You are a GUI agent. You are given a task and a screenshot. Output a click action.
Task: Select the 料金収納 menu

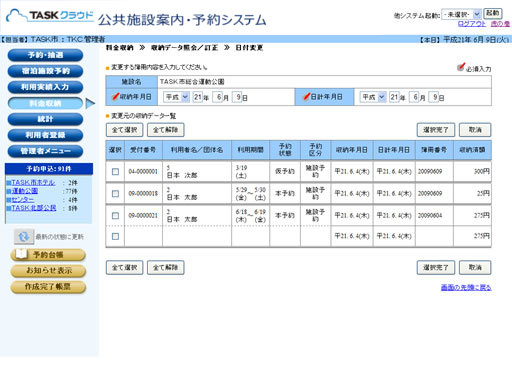pos(45,103)
